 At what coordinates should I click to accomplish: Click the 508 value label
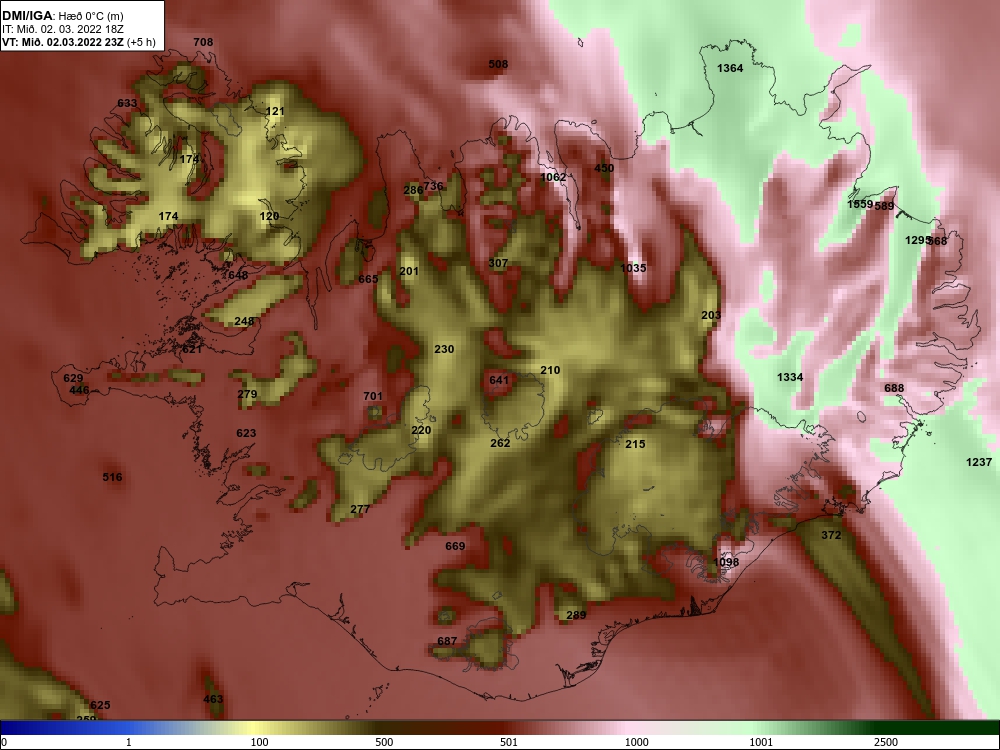tap(498, 64)
